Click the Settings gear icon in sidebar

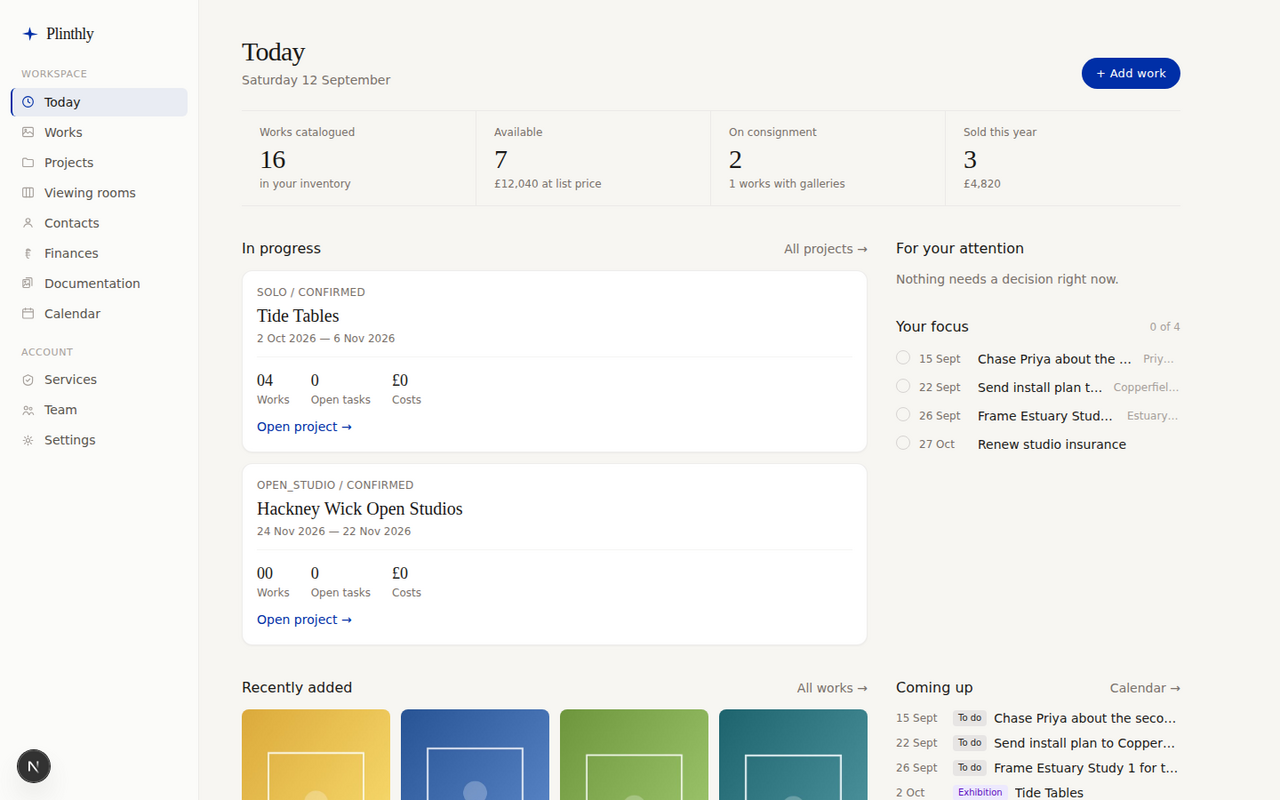click(28, 440)
